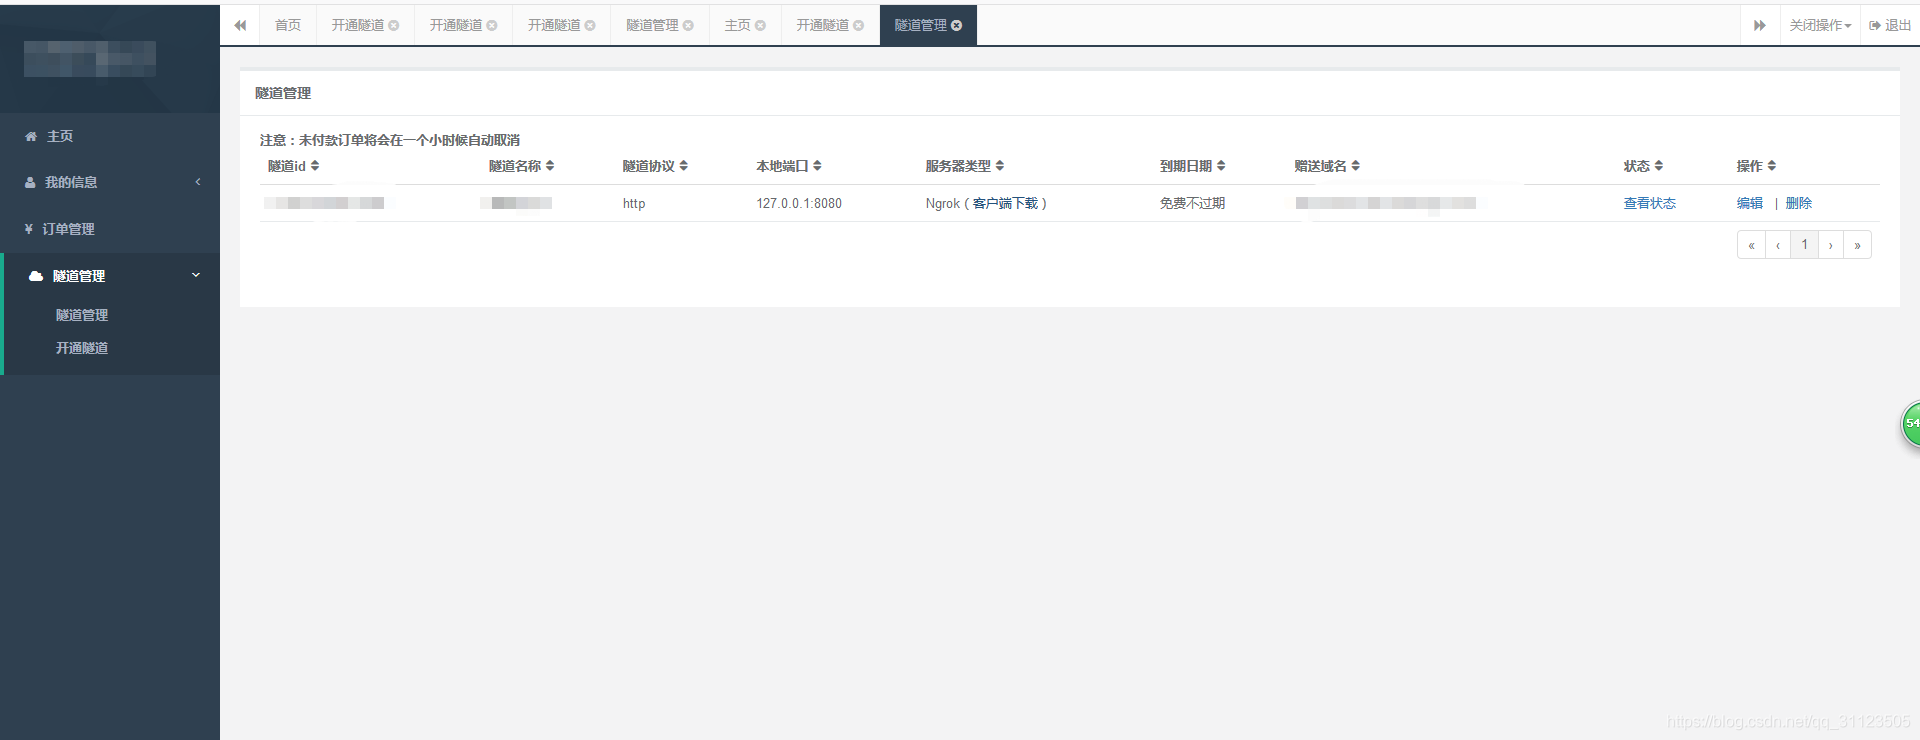Sort table by 隧道id column arrows
The height and width of the screenshot is (740, 1920).
coord(315,166)
